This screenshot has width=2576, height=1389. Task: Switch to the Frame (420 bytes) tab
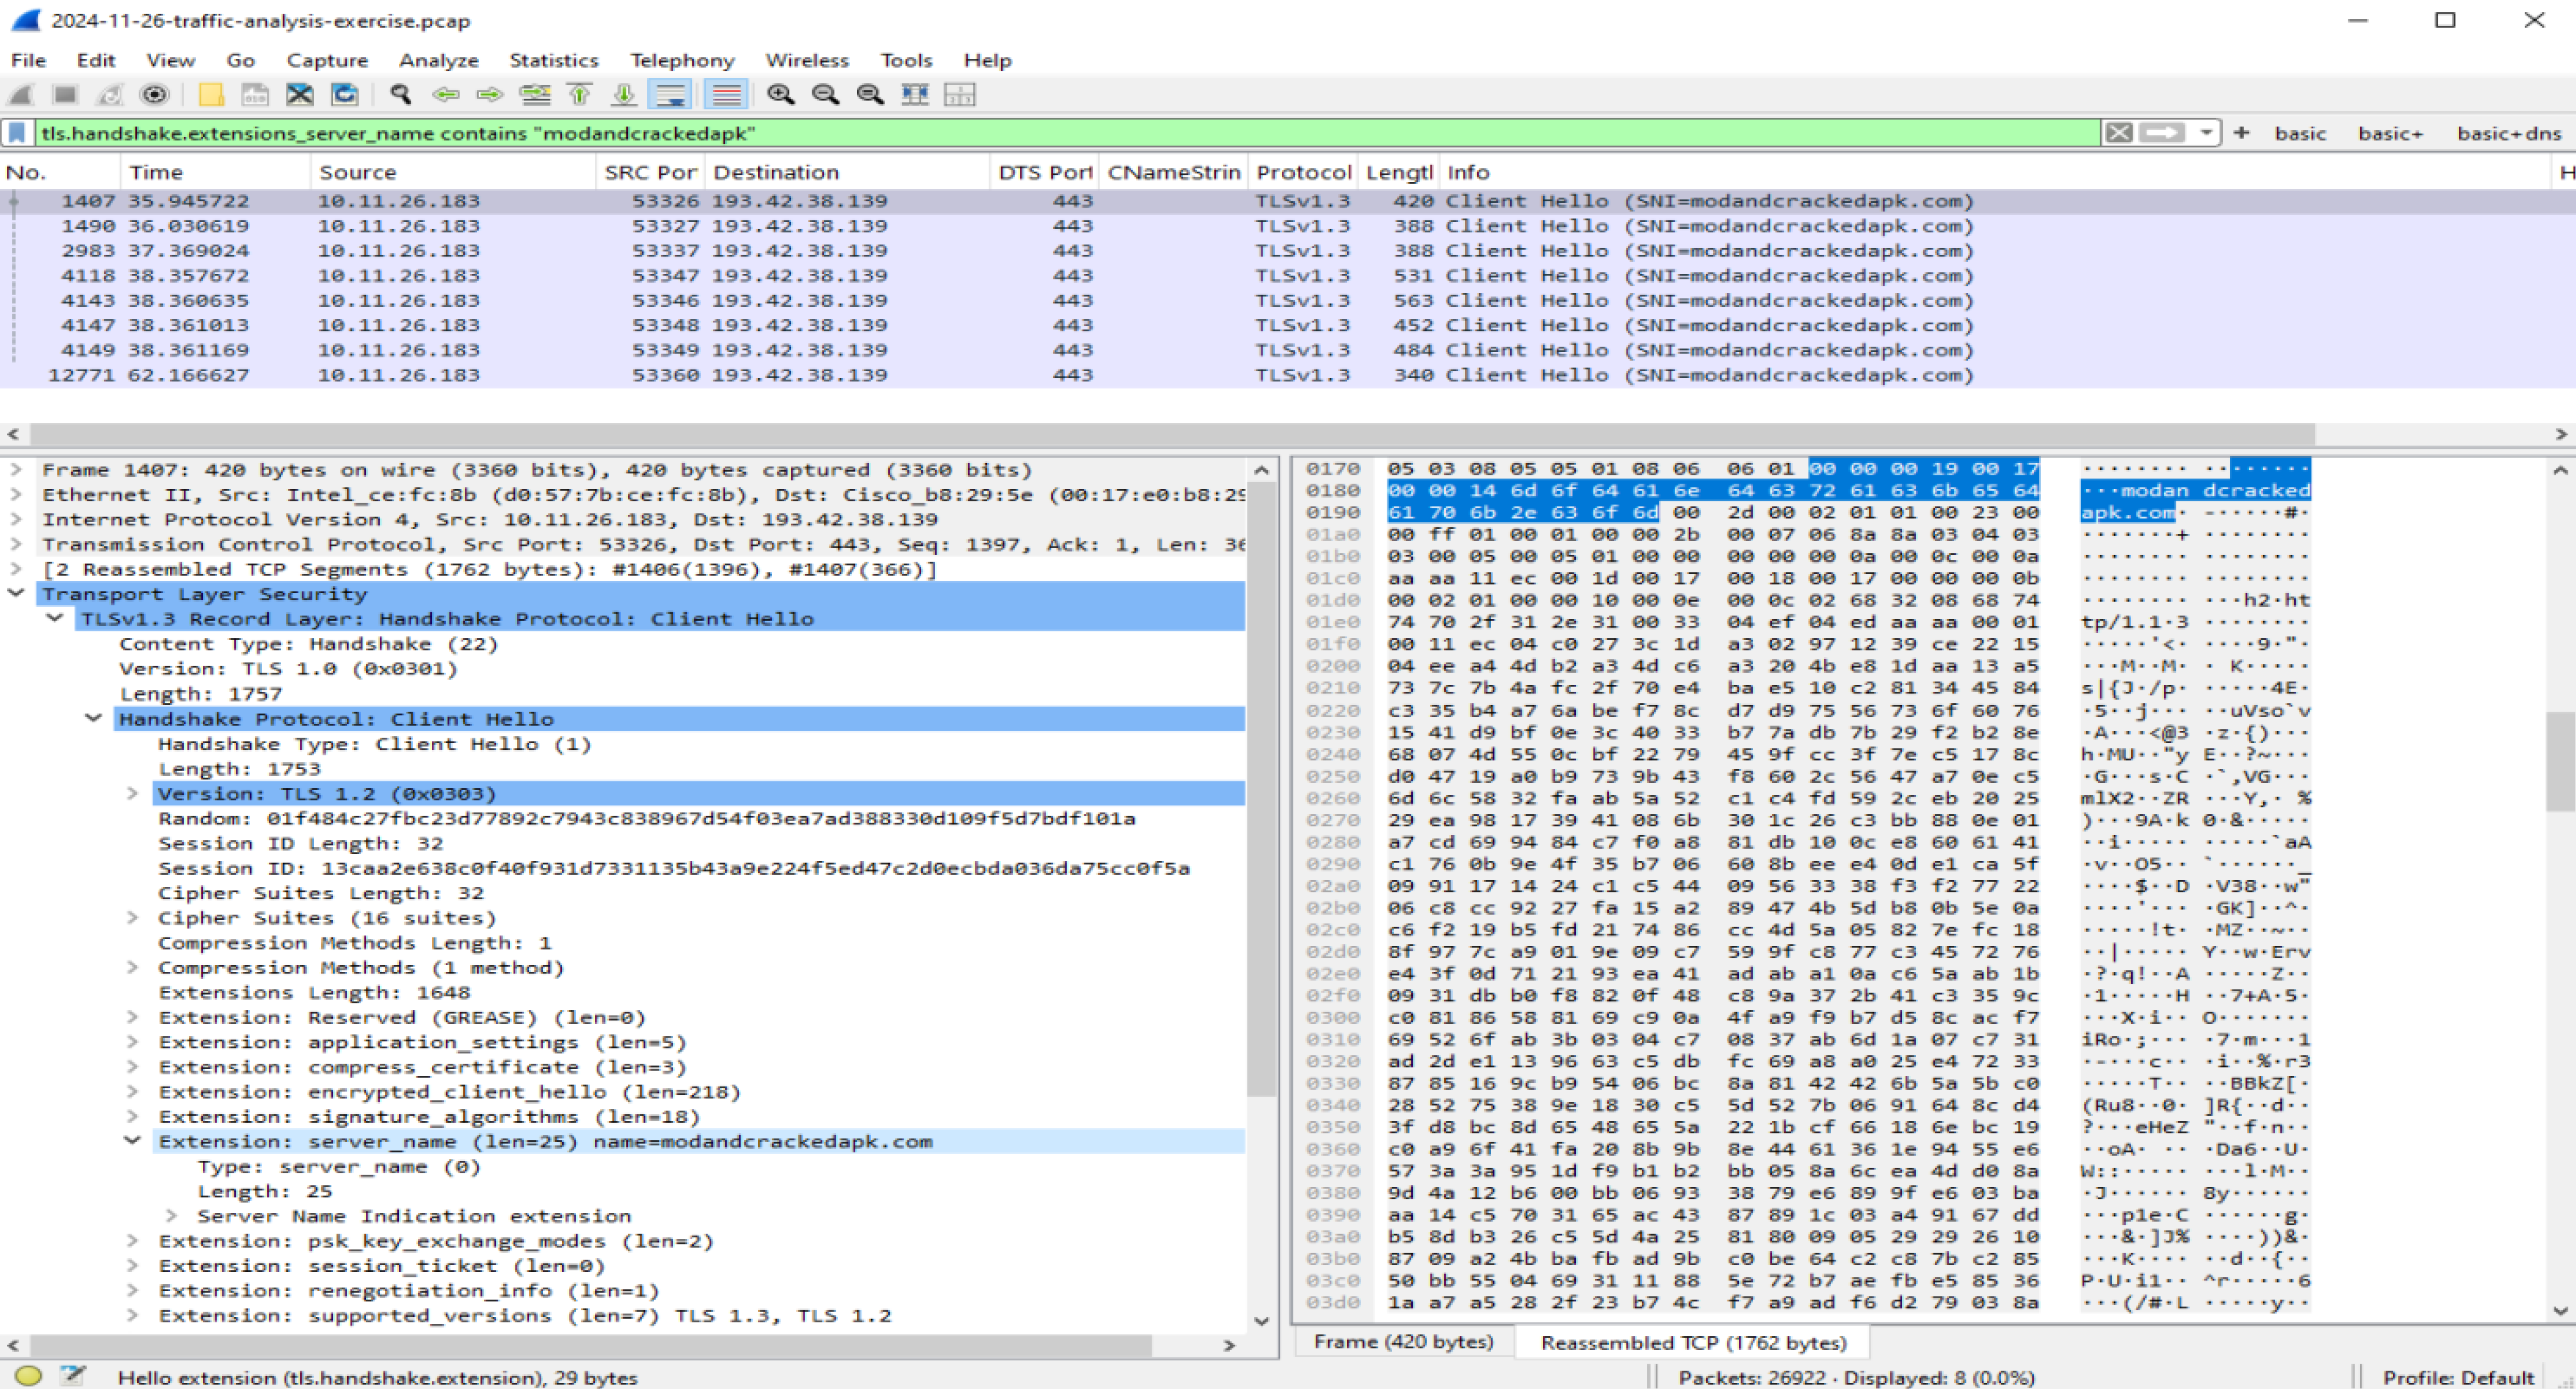pos(1403,1341)
